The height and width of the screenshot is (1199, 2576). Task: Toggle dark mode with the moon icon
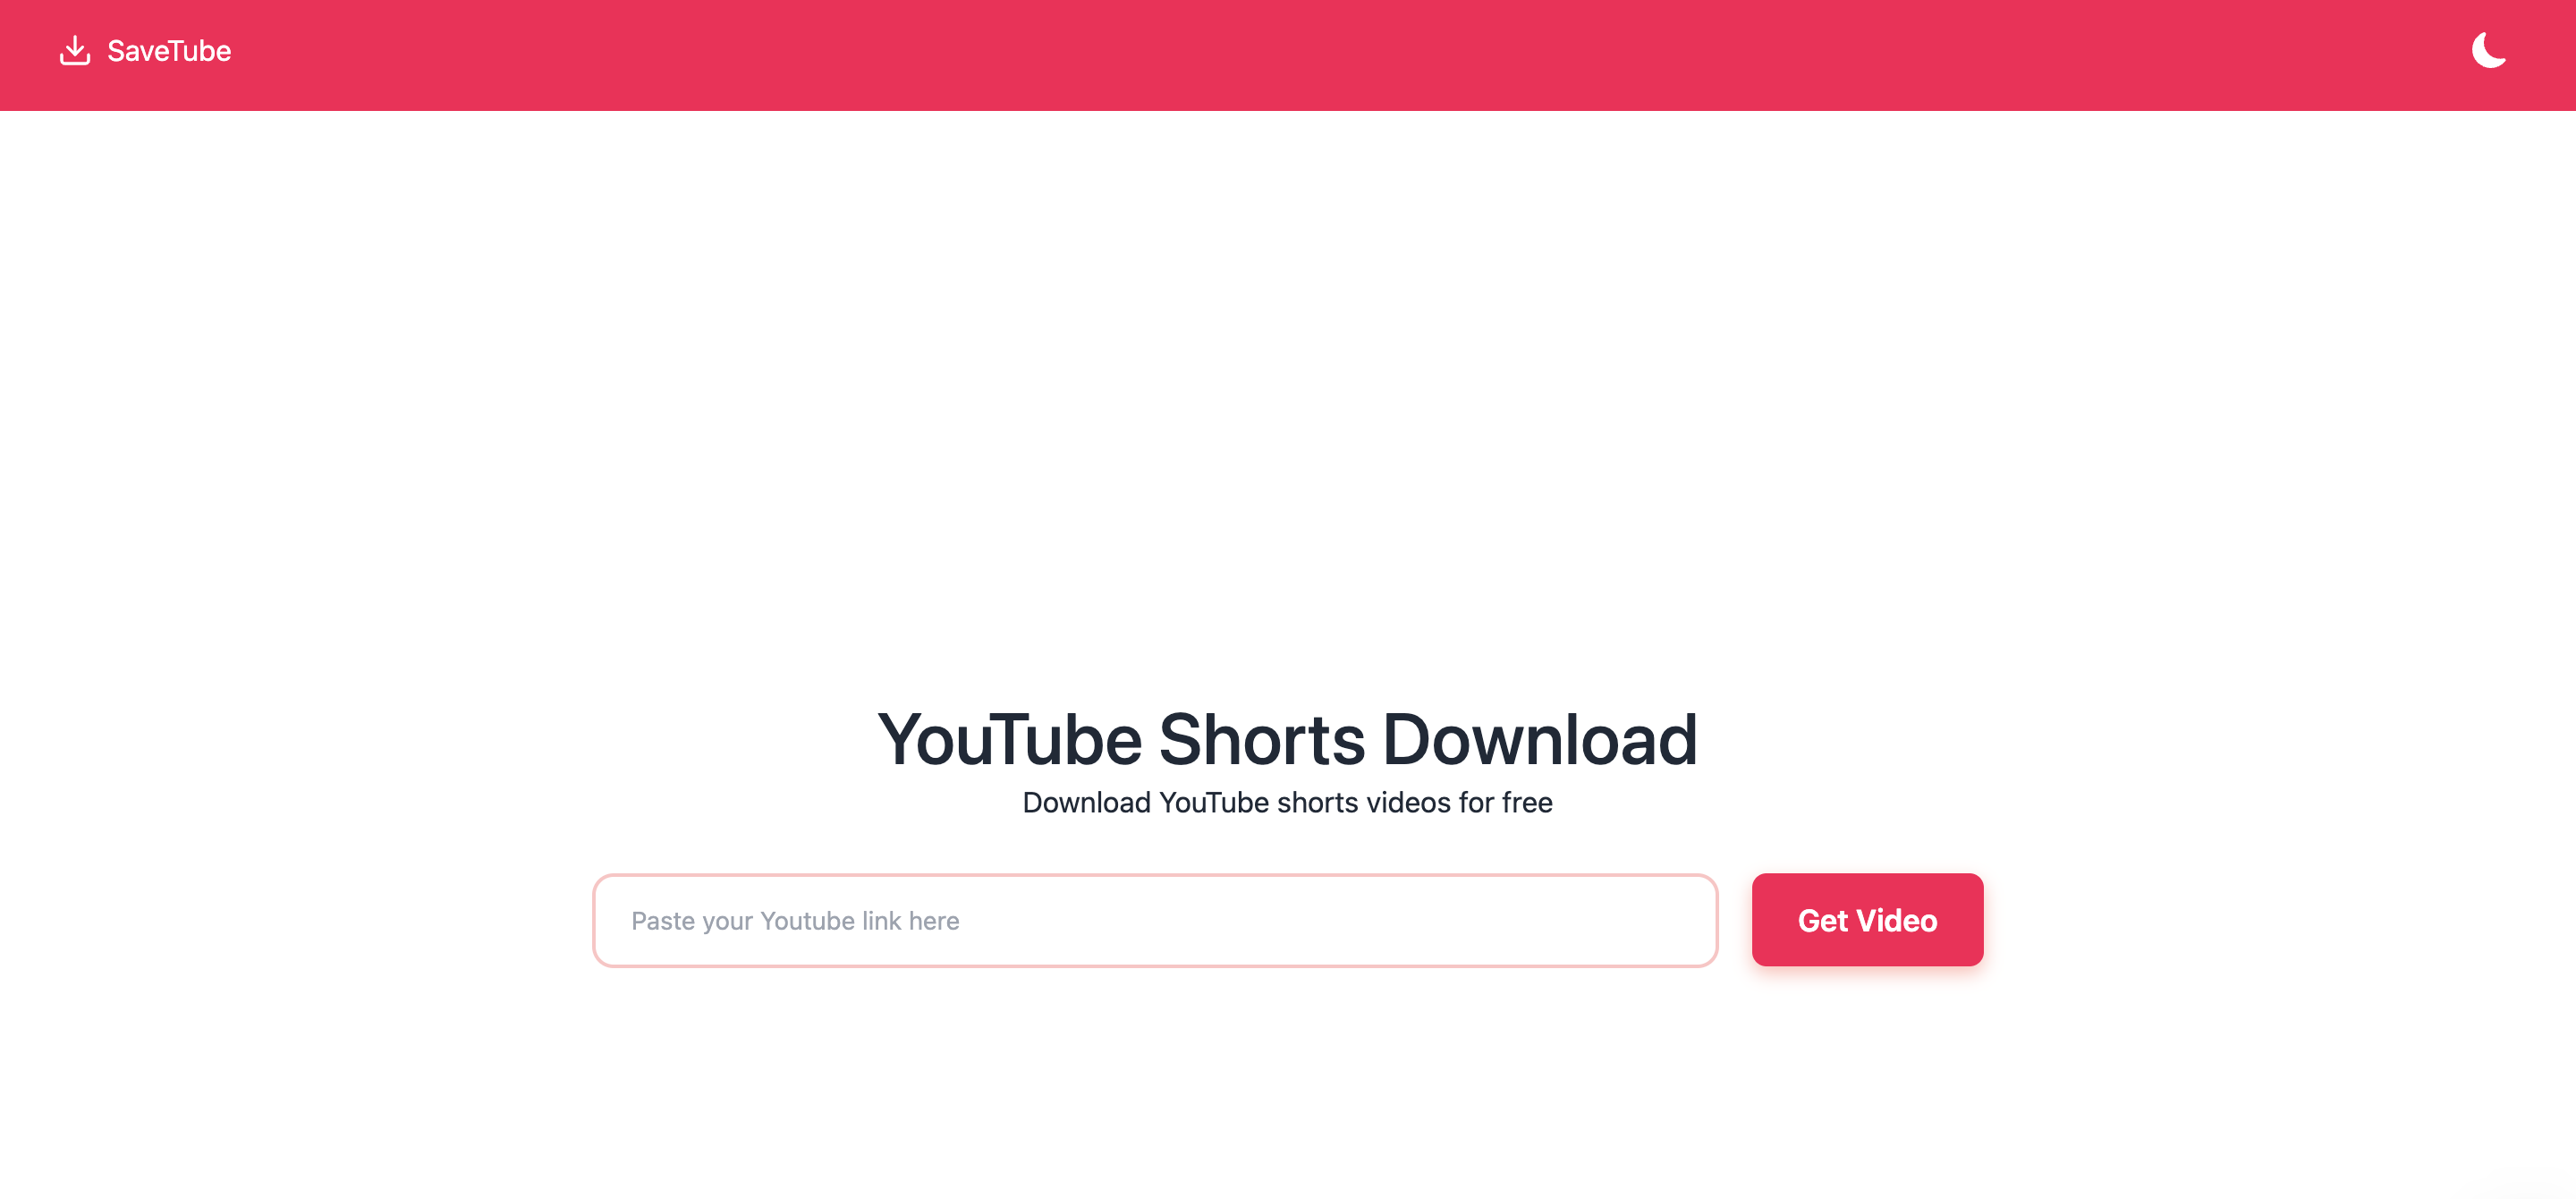pos(2489,50)
